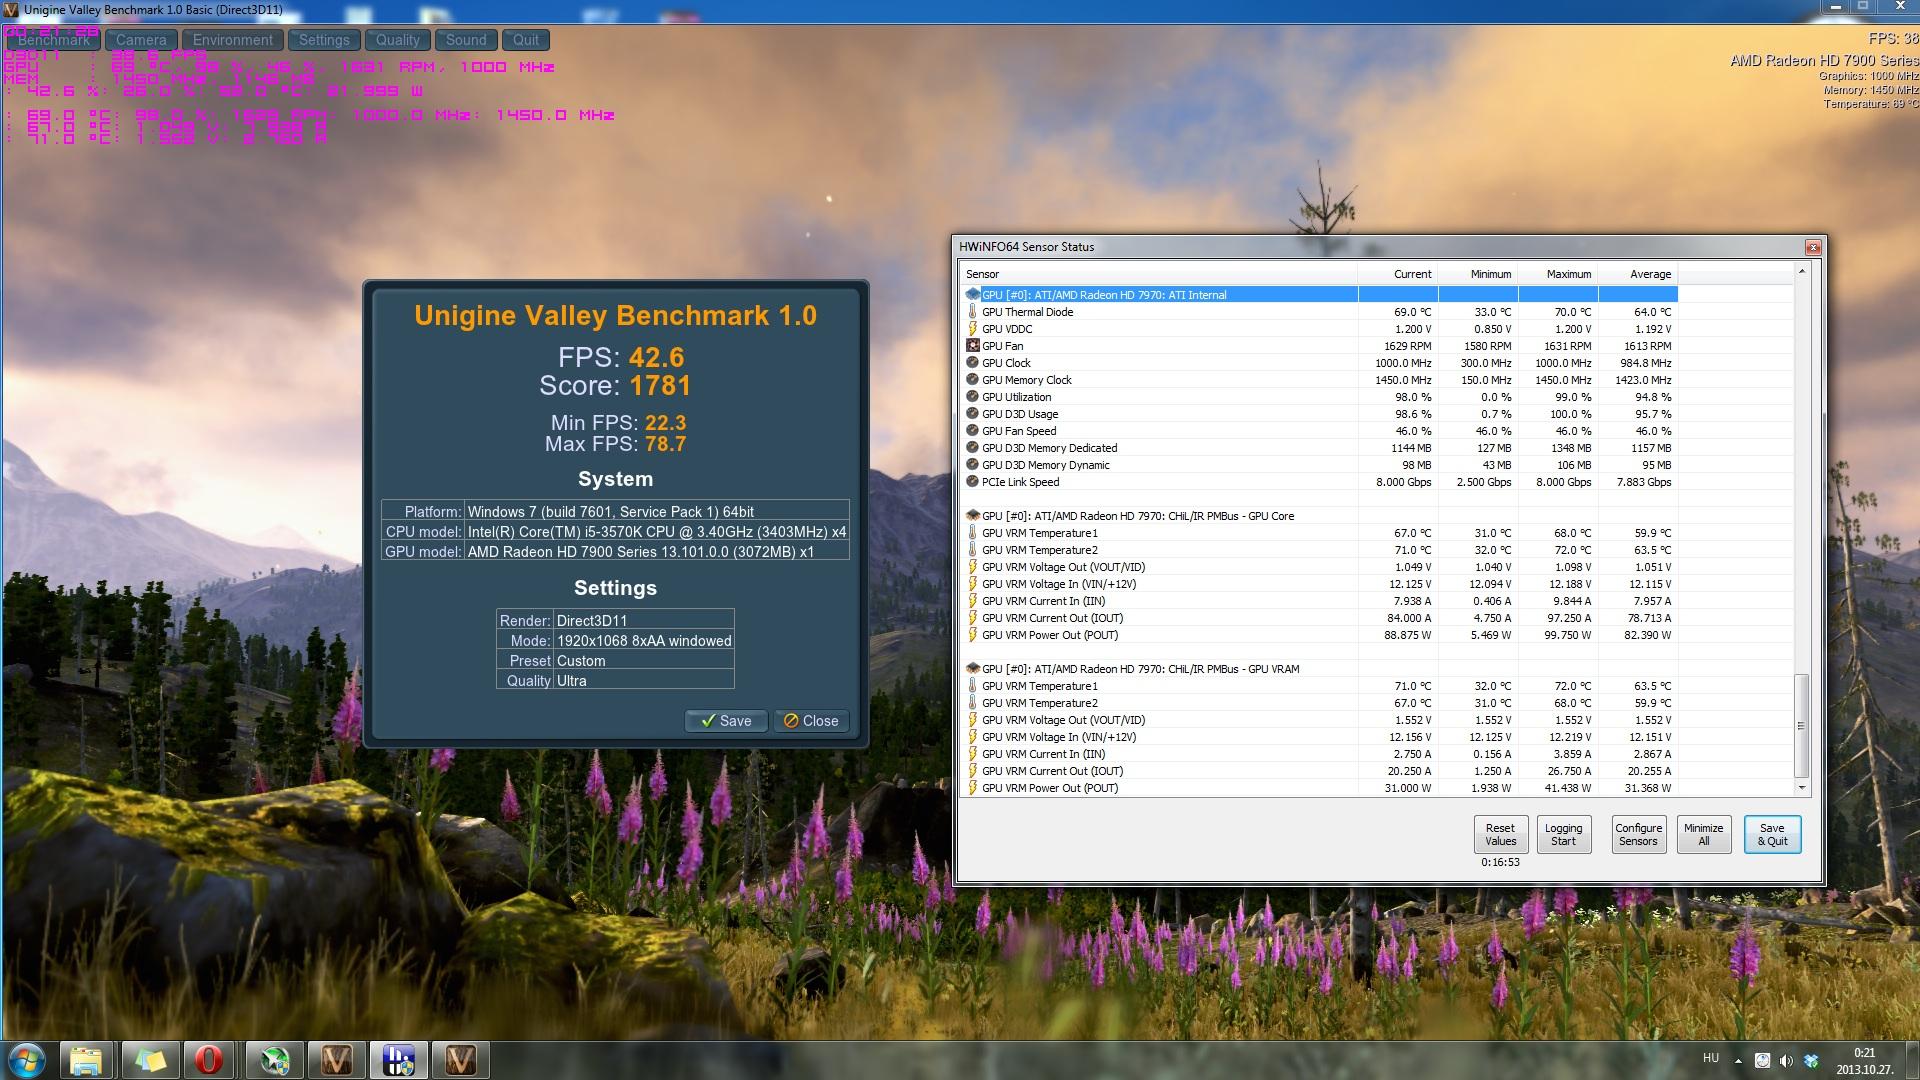Viewport: 1920px width, 1080px height.
Task: Switch to the HWiNFO taskbar icon
Action: click(x=399, y=1060)
